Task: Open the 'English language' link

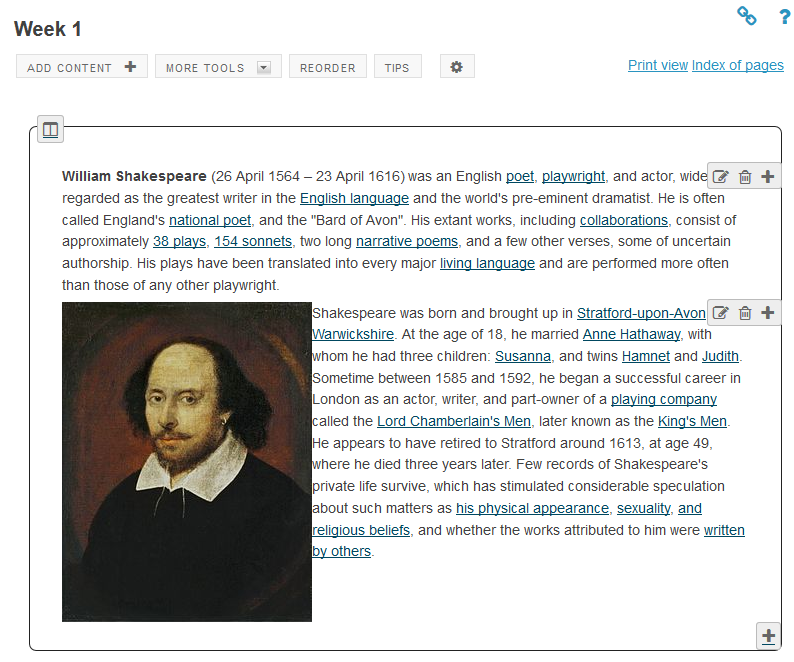Action: [x=354, y=198]
